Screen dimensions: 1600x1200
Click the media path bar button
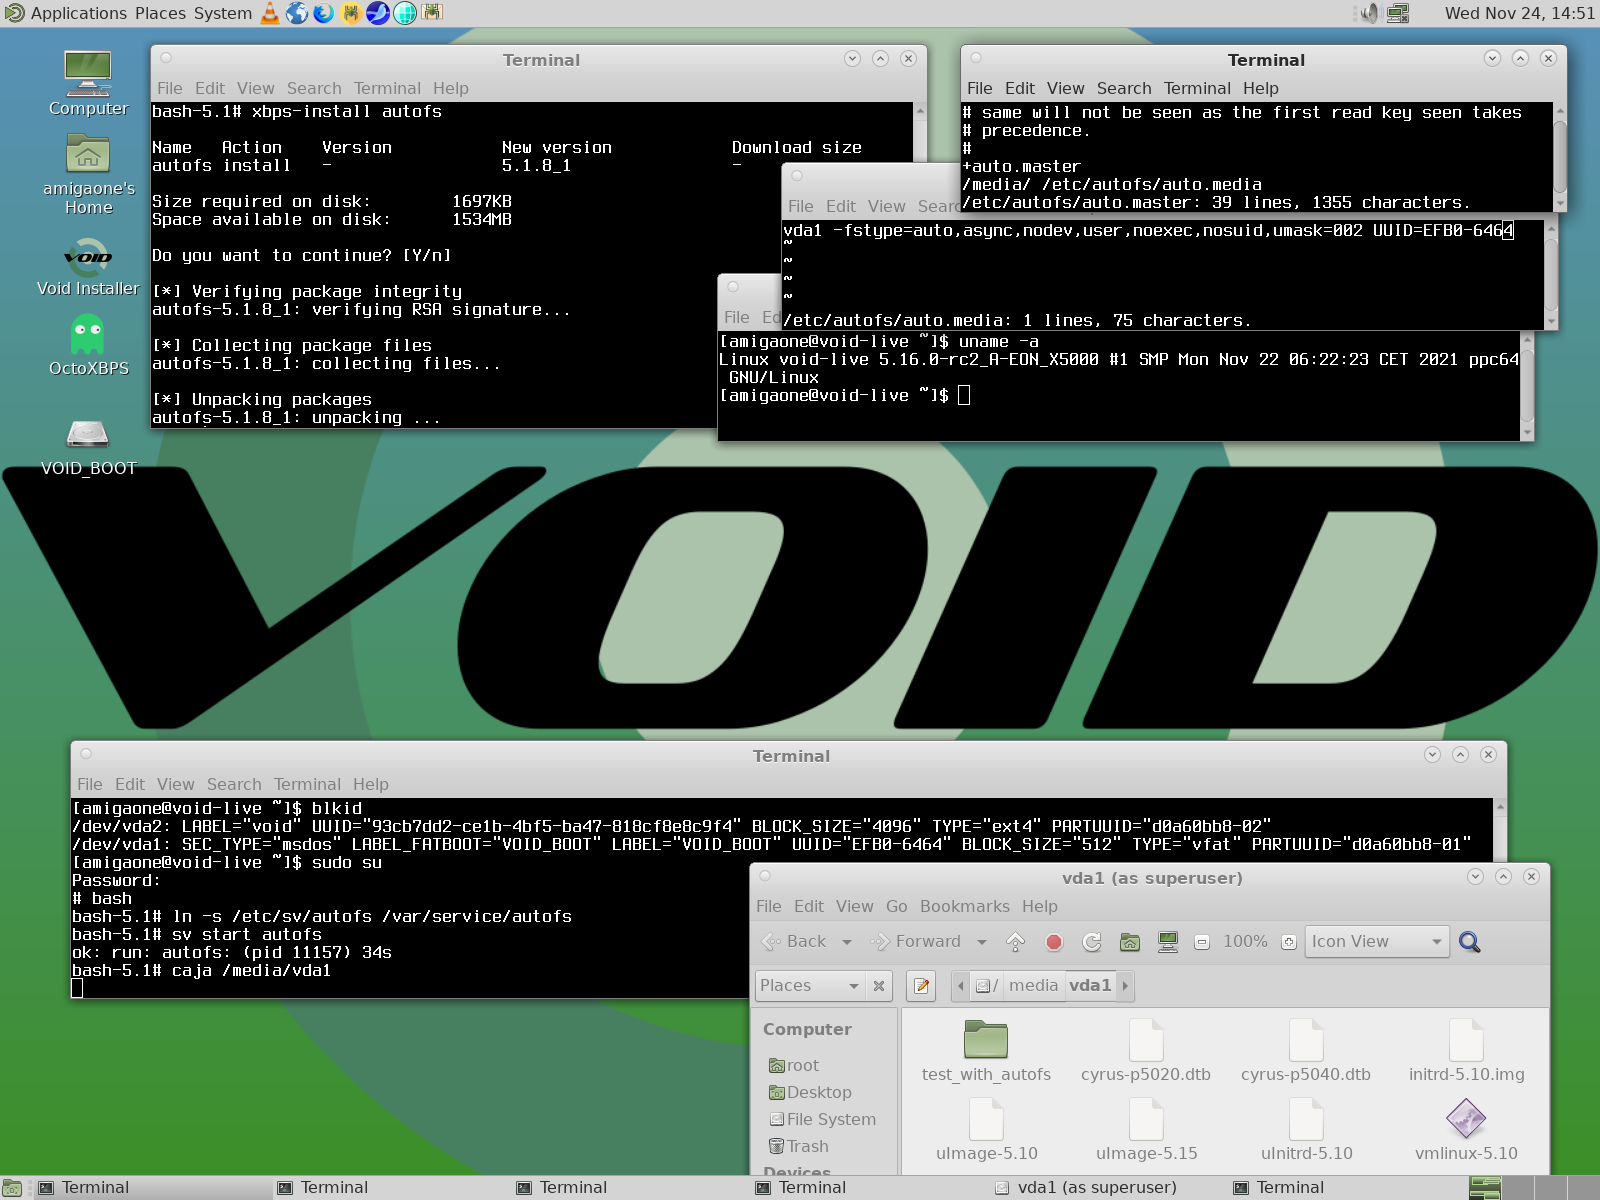tap(1033, 986)
